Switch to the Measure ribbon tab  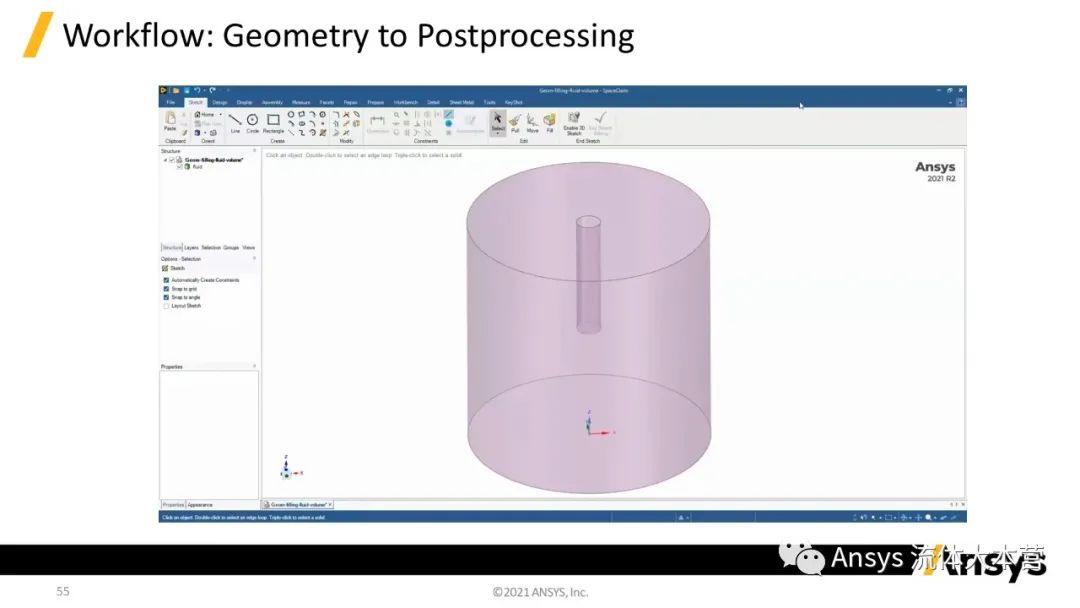pyautogui.click(x=301, y=102)
